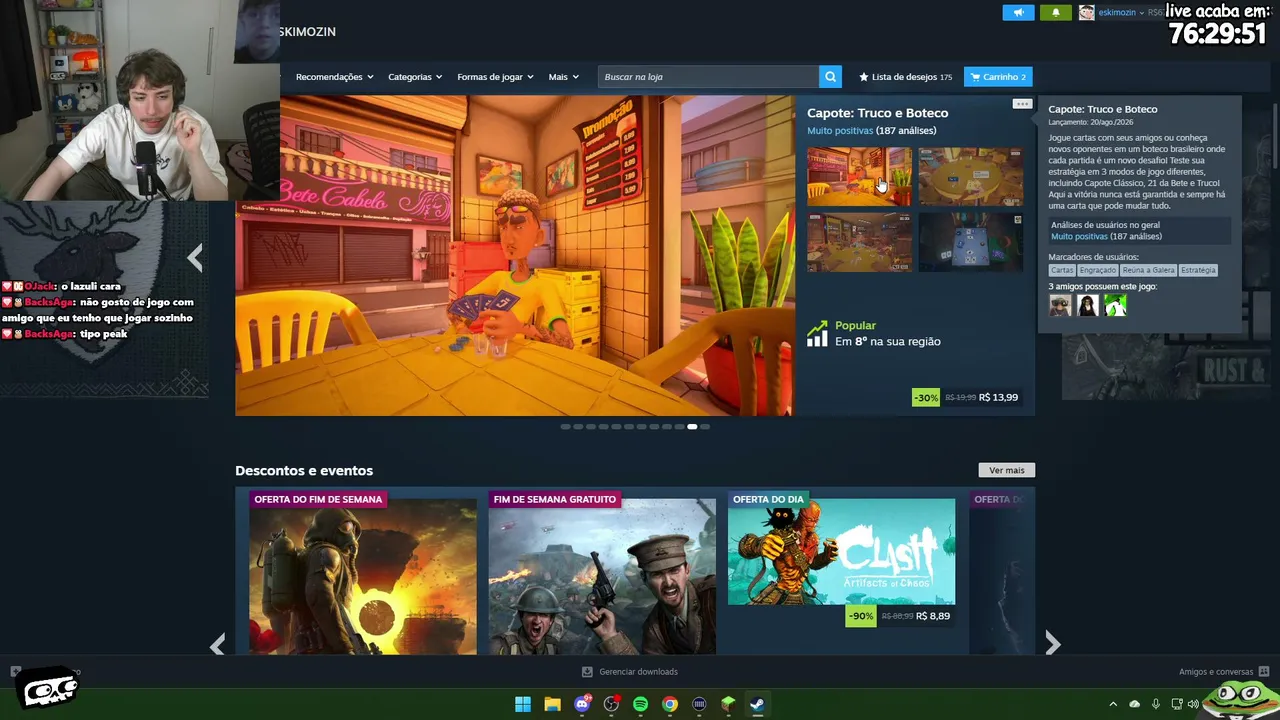Click the Descontos e eventos heading
The image size is (1280, 720).
(x=304, y=471)
